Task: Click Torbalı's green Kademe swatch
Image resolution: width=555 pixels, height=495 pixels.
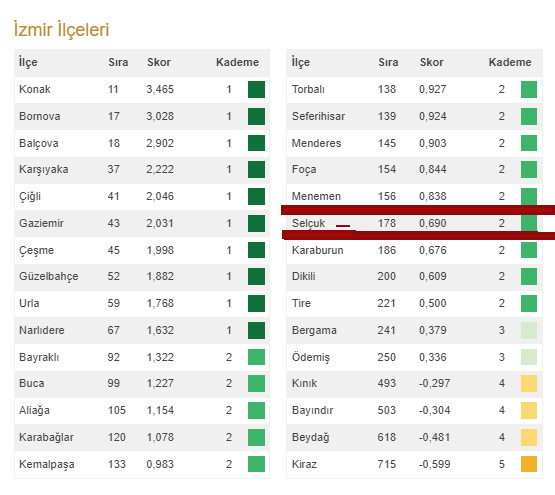Action: click(529, 89)
